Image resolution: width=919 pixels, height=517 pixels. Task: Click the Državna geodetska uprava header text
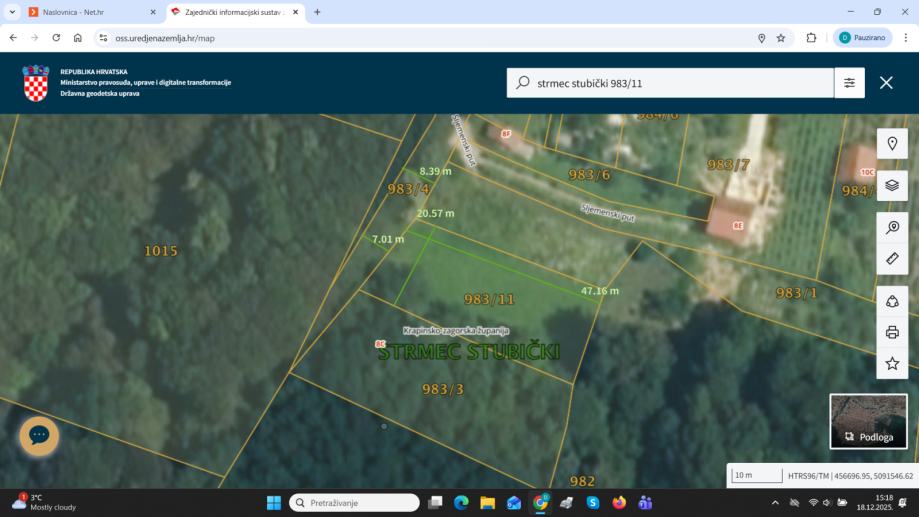(x=100, y=94)
